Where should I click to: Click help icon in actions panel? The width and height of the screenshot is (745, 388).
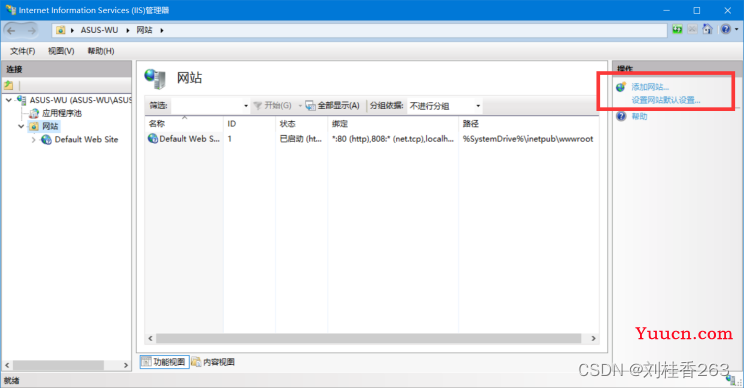pos(621,116)
